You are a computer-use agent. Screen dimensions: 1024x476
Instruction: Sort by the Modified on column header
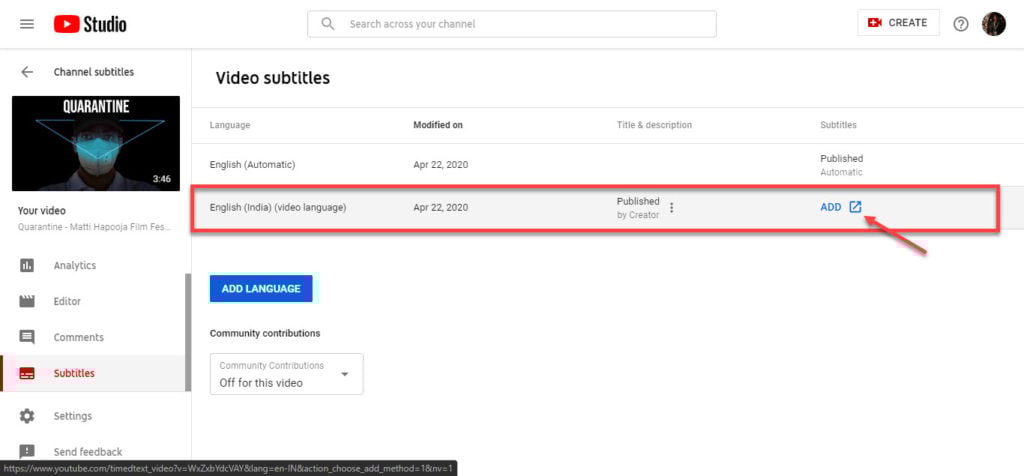(x=438, y=125)
